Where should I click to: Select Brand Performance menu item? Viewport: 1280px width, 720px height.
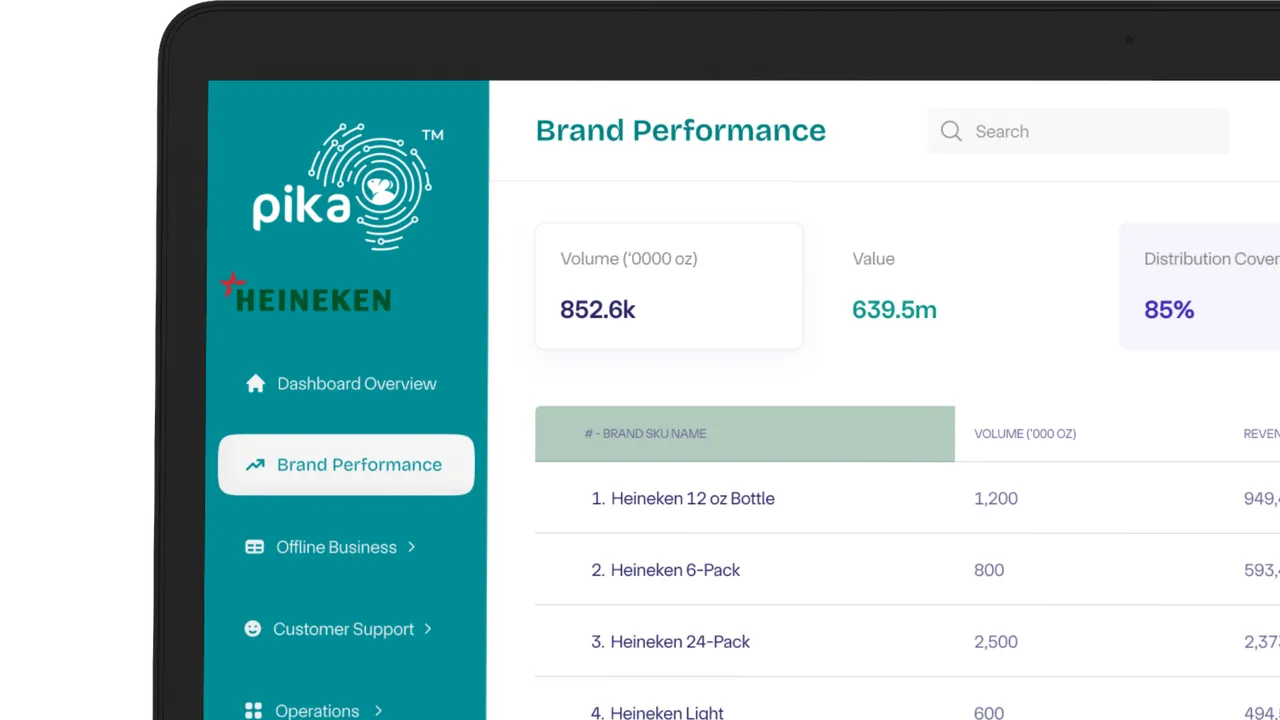[346, 464]
